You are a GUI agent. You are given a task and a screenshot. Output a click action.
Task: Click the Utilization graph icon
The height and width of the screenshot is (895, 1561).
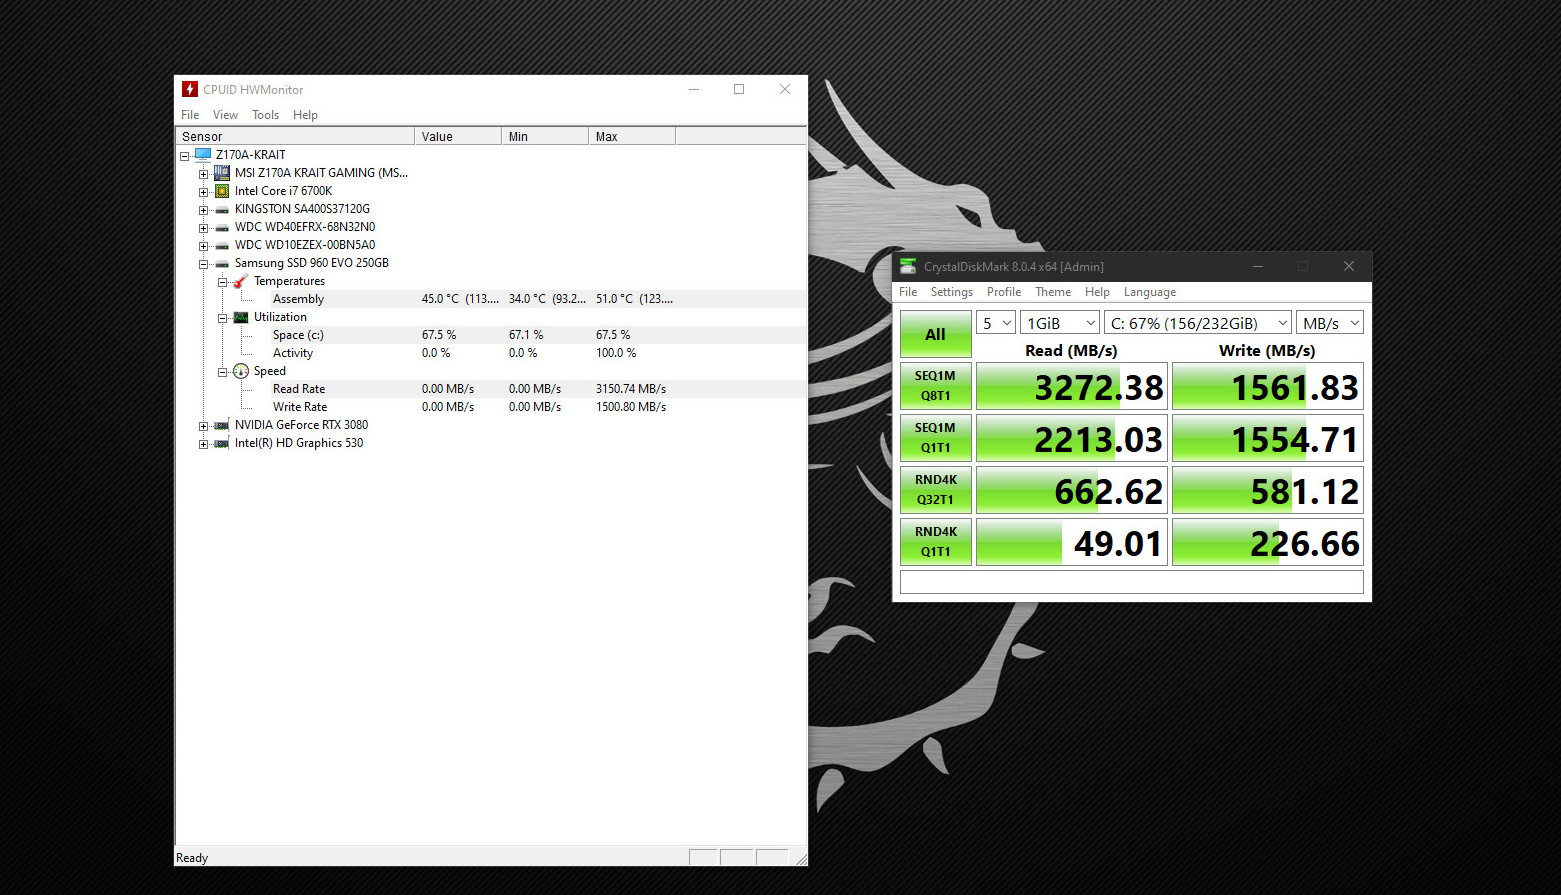[x=241, y=317]
